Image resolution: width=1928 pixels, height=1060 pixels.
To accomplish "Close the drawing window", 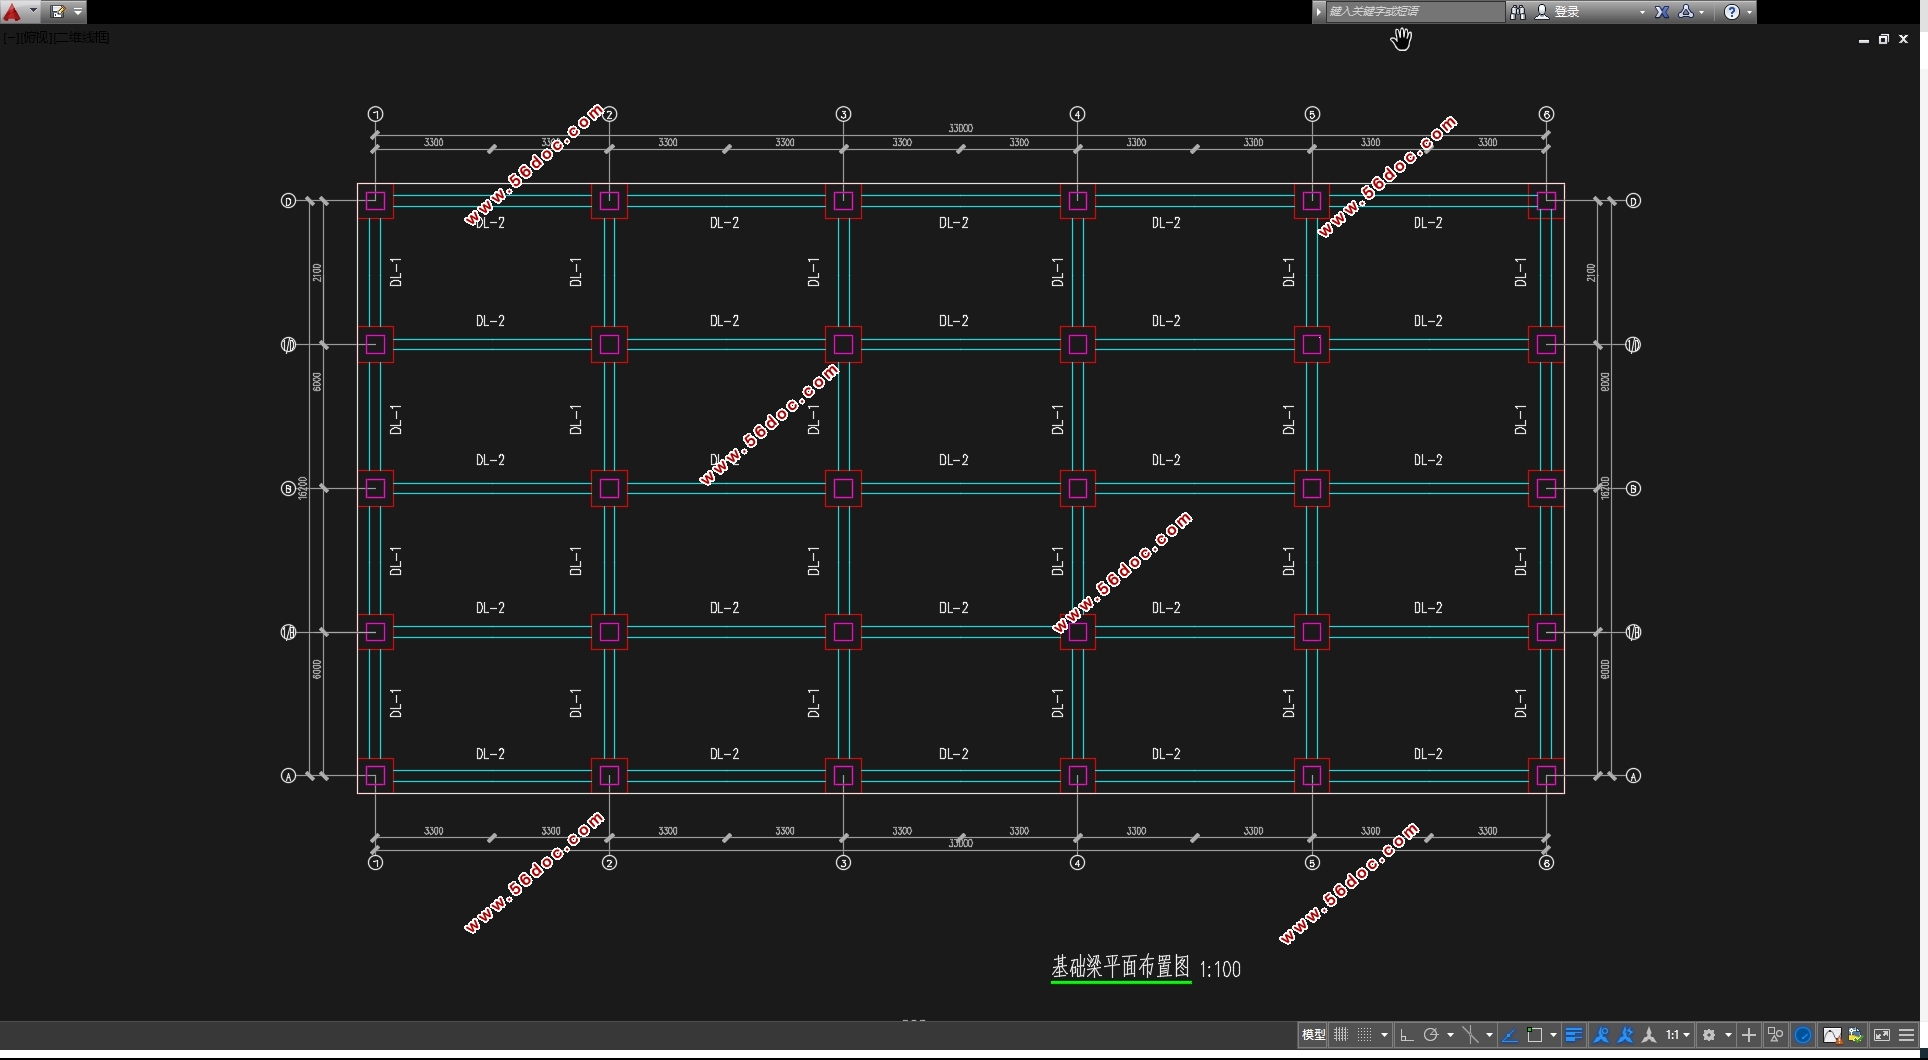I will [x=1904, y=39].
